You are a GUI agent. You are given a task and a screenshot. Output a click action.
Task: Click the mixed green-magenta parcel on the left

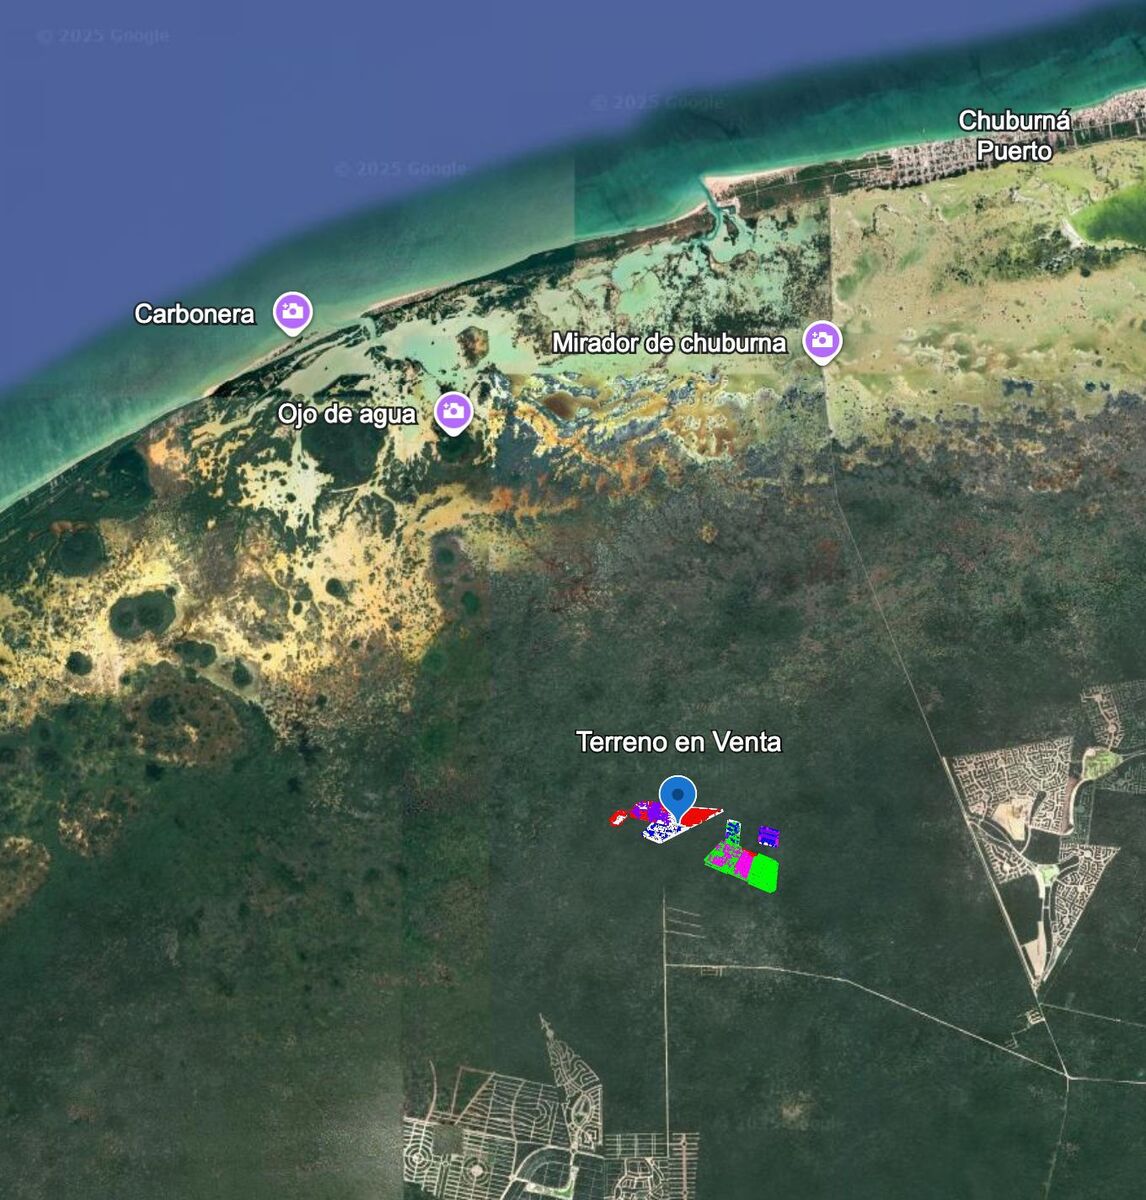(x=719, y=856)
